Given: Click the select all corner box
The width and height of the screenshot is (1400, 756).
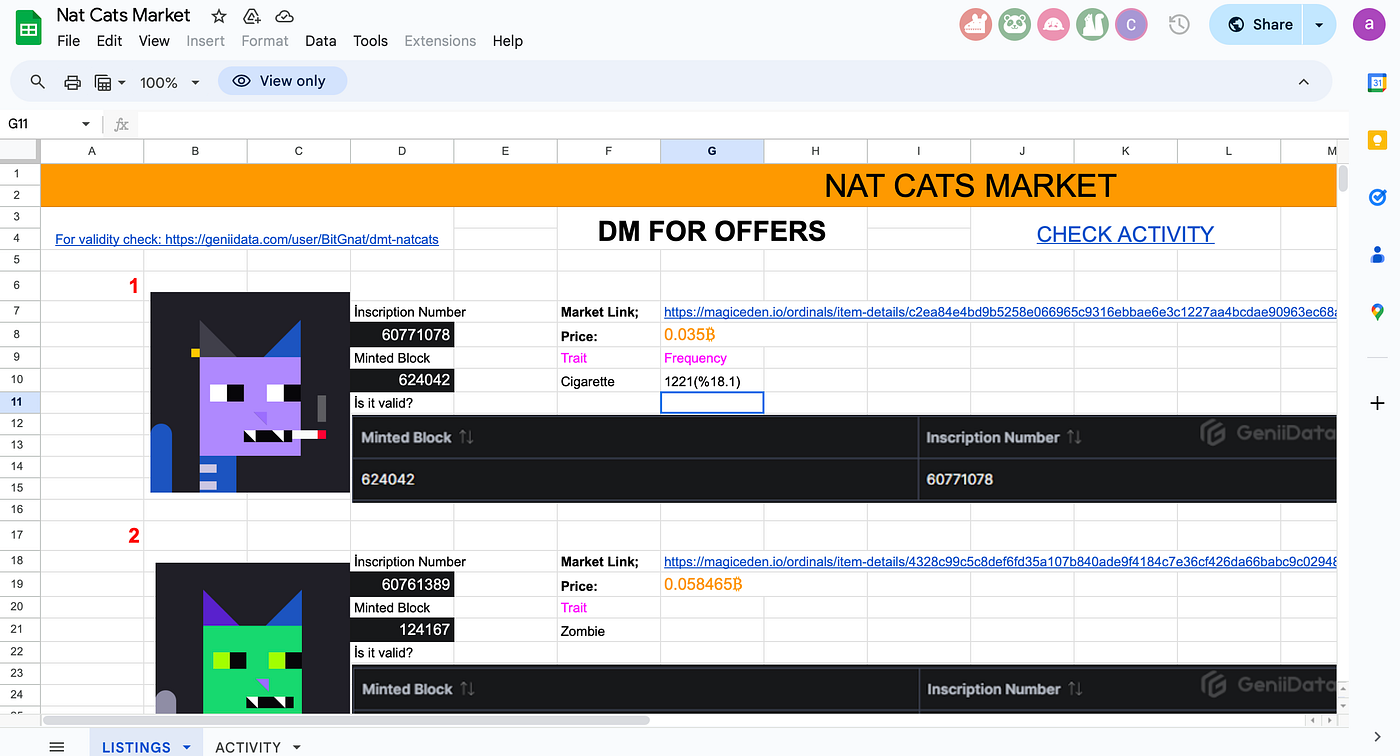Looking at the screenshot, I should click(20, 151).
